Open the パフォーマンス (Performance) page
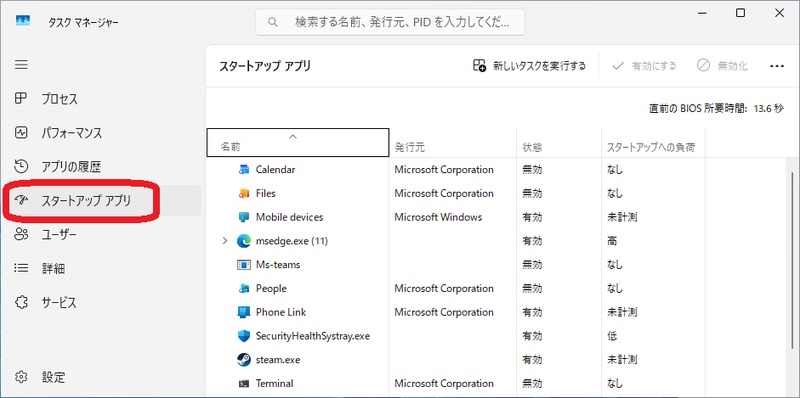800x398 pixels. tap(102, 133)
